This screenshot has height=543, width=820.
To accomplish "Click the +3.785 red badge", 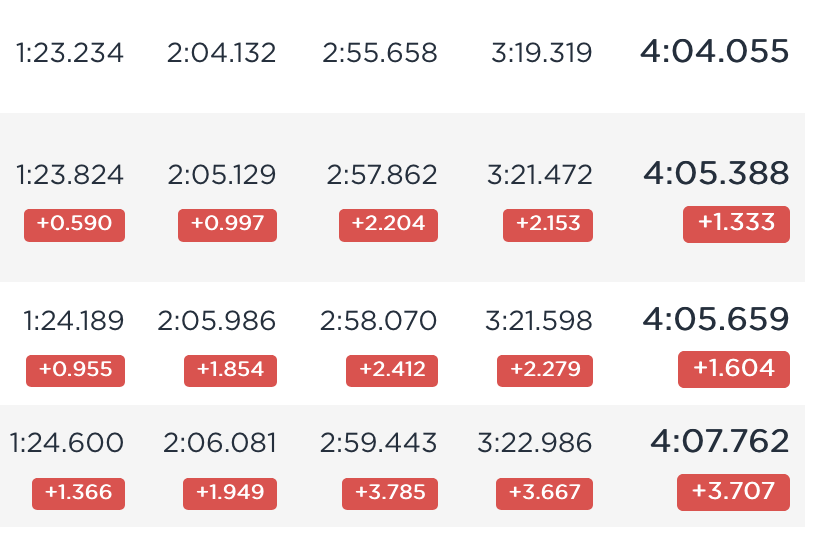I will pyautogui.click(x=390, y=493).
